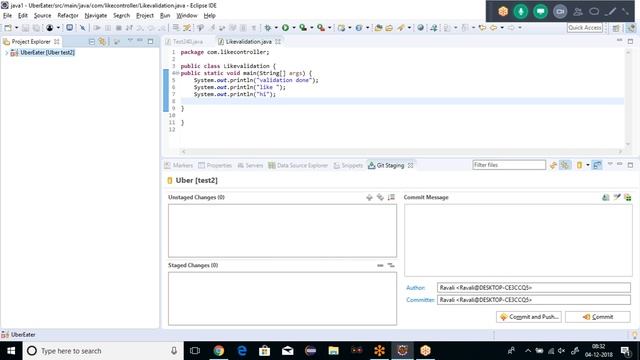Click the Commit button
Screen dimensions: 640x360
click(598, 317)
